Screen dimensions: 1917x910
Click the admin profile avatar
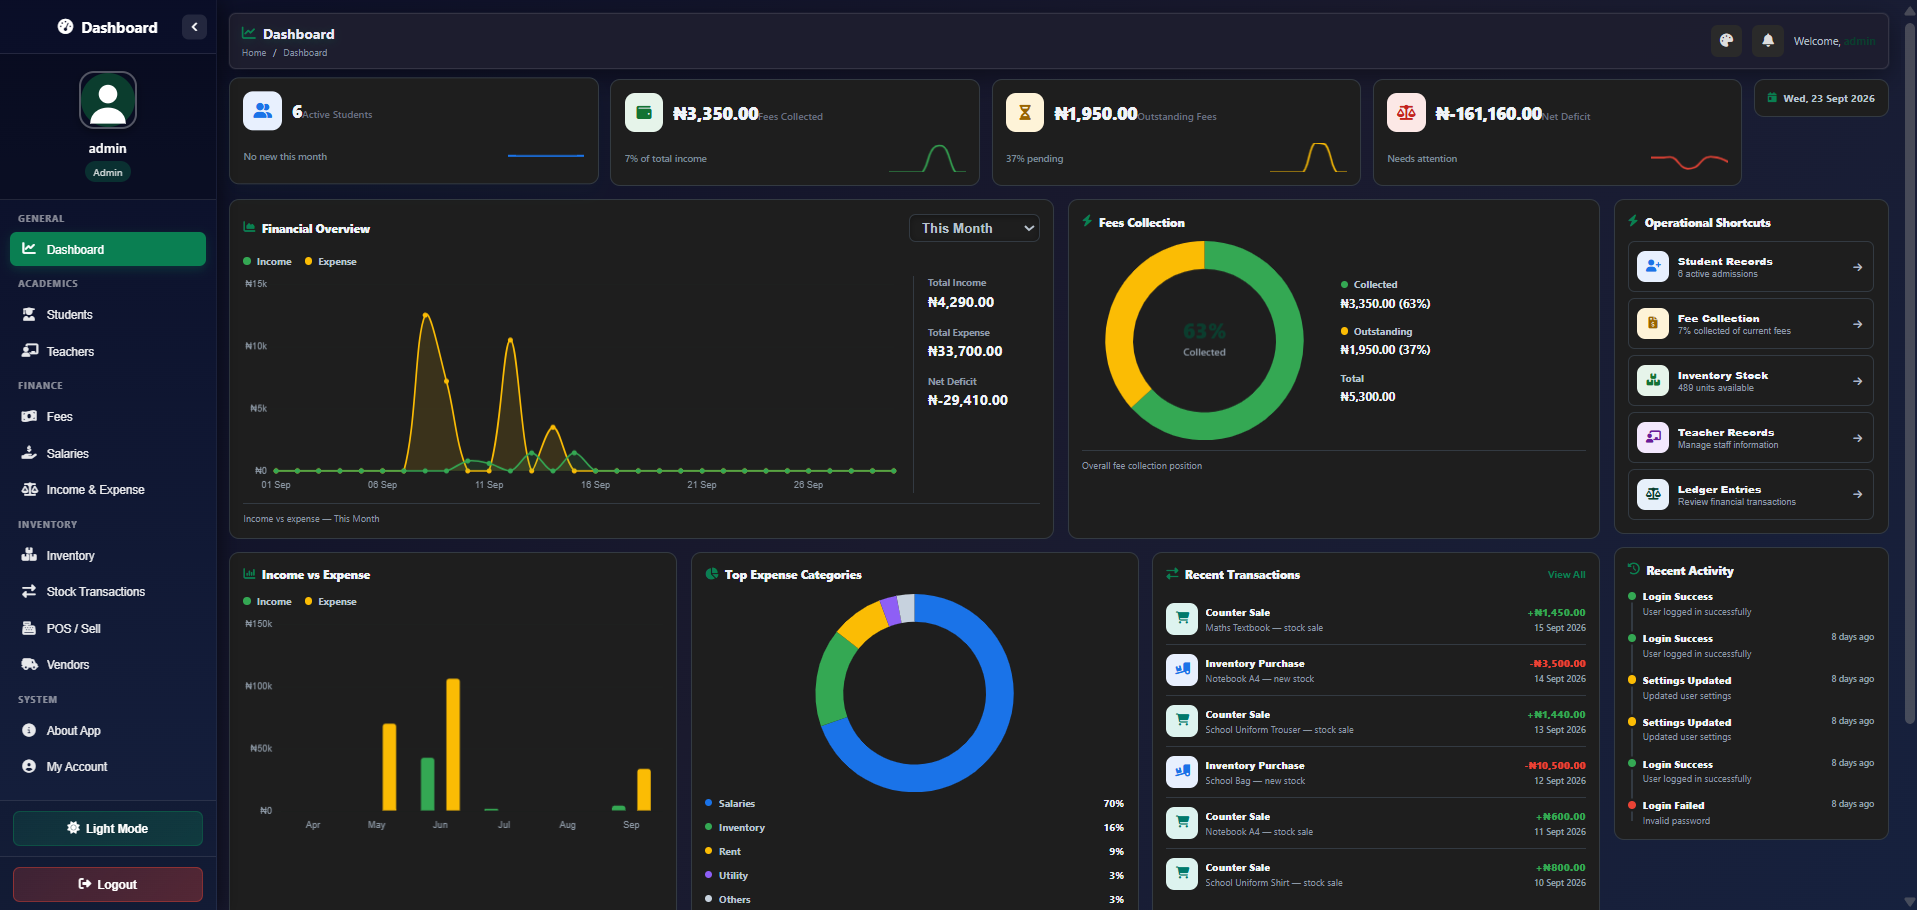point(108,100)
